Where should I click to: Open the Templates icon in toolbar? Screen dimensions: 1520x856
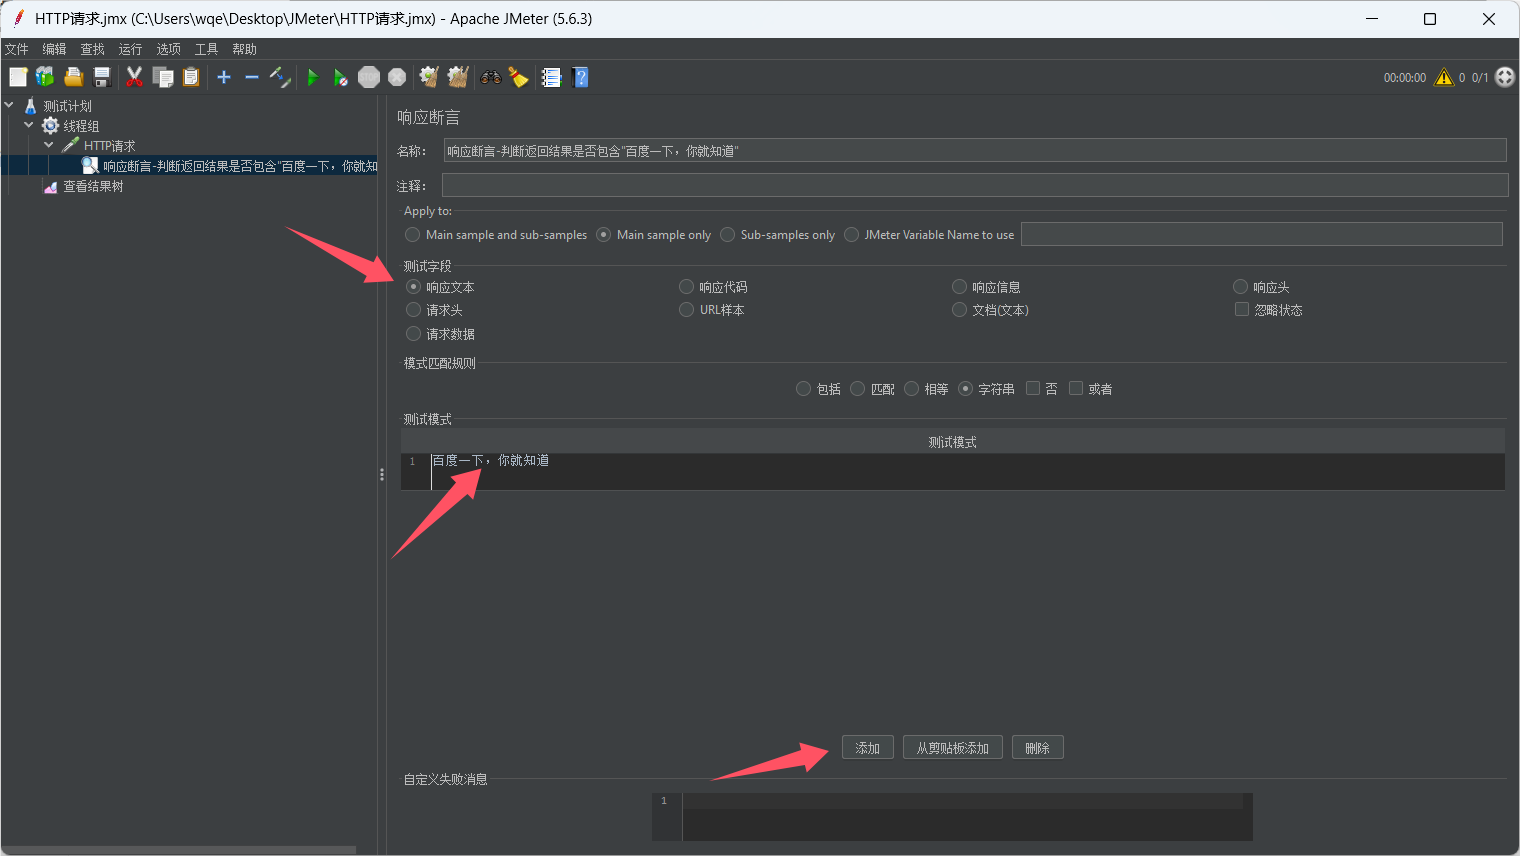[x=45, y=77]
